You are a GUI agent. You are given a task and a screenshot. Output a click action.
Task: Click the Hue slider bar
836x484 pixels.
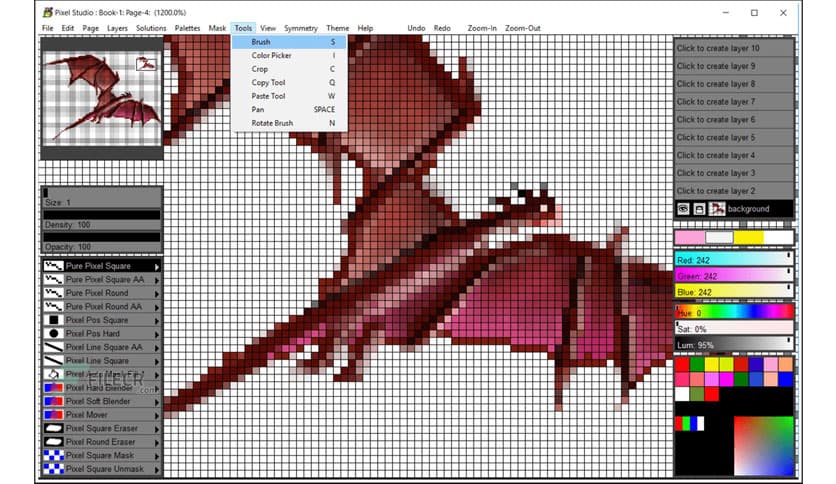tap(734, 312)
